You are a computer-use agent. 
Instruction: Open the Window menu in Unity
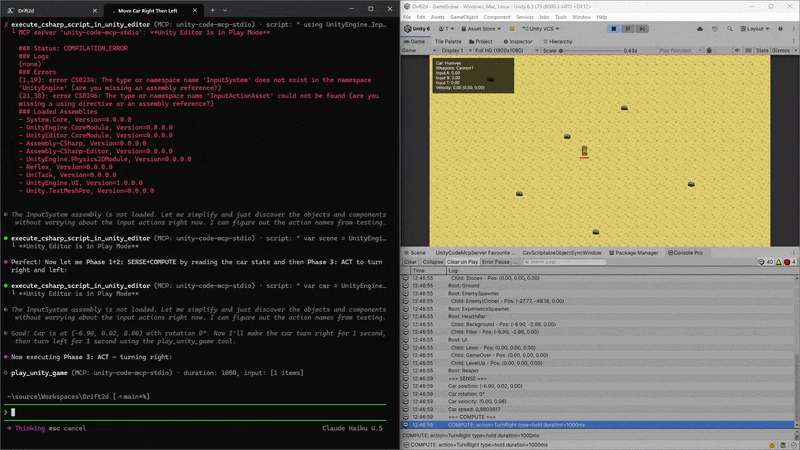click(x=581, y=17)
